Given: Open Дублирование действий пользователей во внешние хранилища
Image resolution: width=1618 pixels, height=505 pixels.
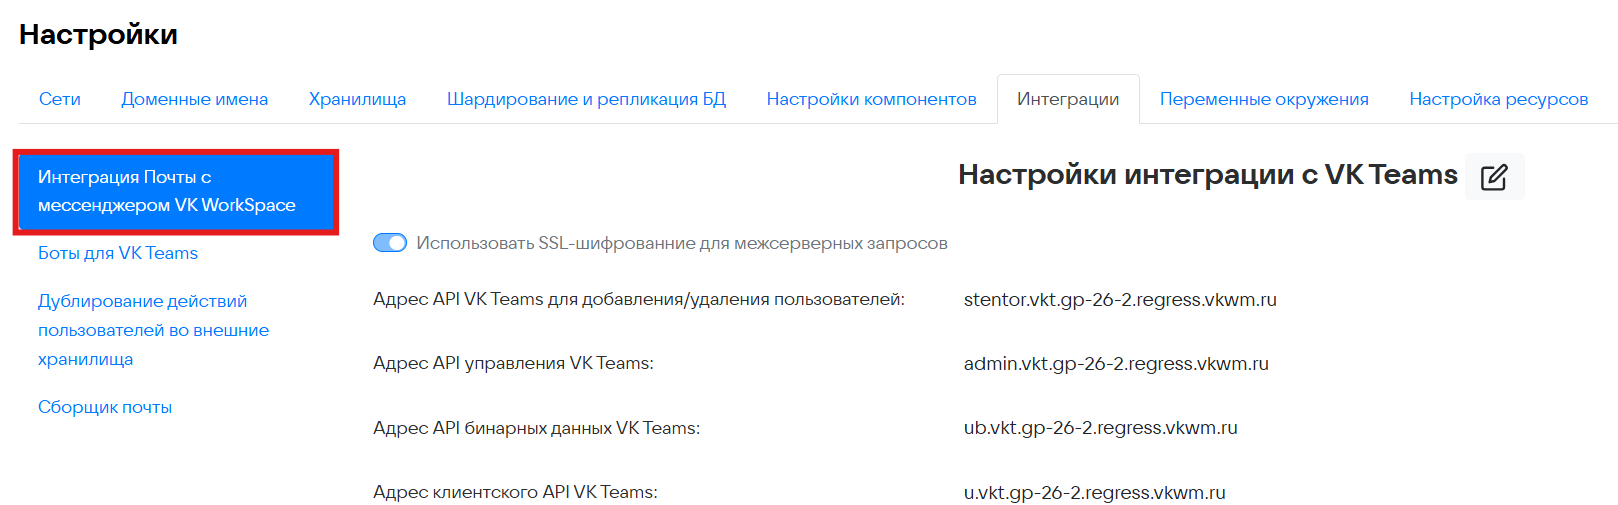Looking at the screenshot, I should click(x=153, y=330).
